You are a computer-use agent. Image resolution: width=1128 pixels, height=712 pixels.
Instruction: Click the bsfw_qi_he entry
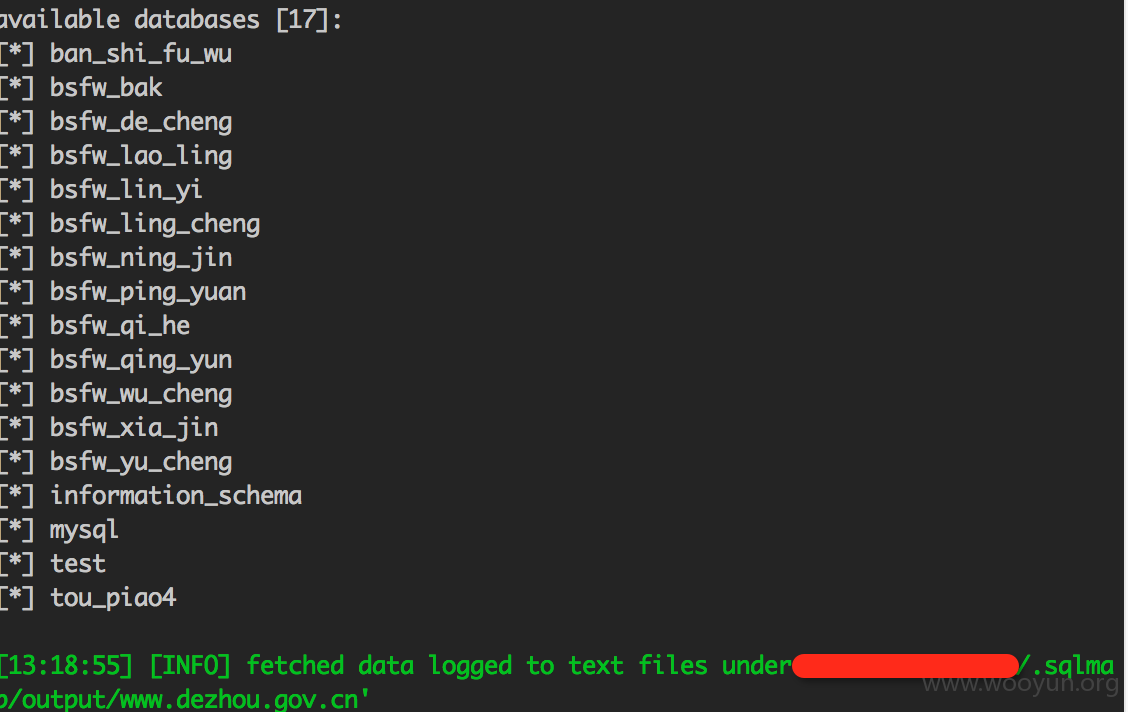pos(119,326)
